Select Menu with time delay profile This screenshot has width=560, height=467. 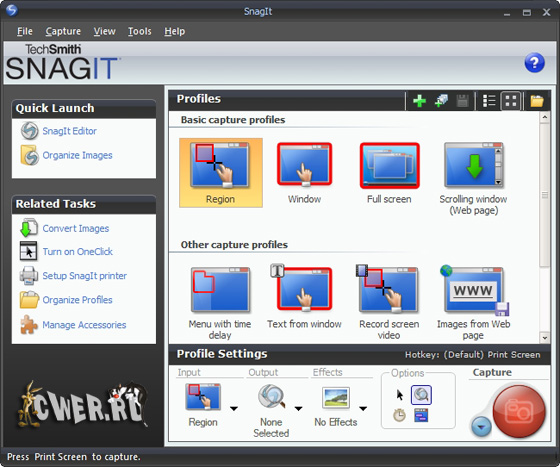click(x=220, y=303)
